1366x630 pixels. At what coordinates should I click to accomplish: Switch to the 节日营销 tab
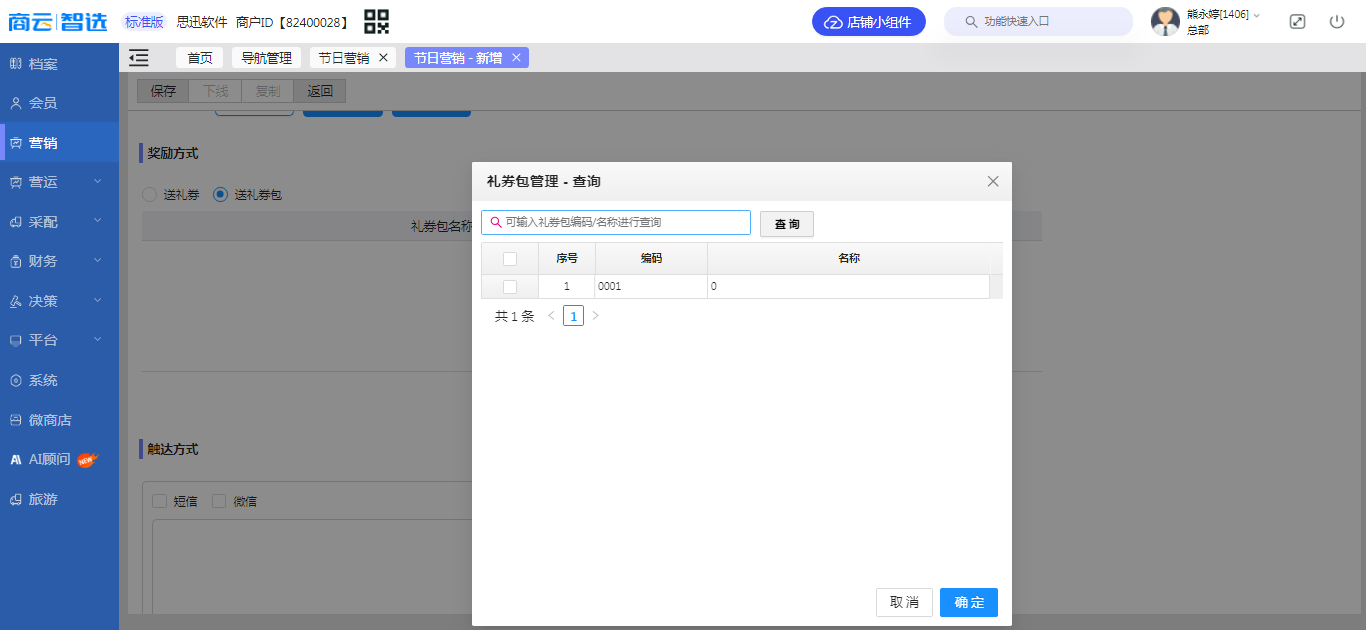click(x=344, y=58)
